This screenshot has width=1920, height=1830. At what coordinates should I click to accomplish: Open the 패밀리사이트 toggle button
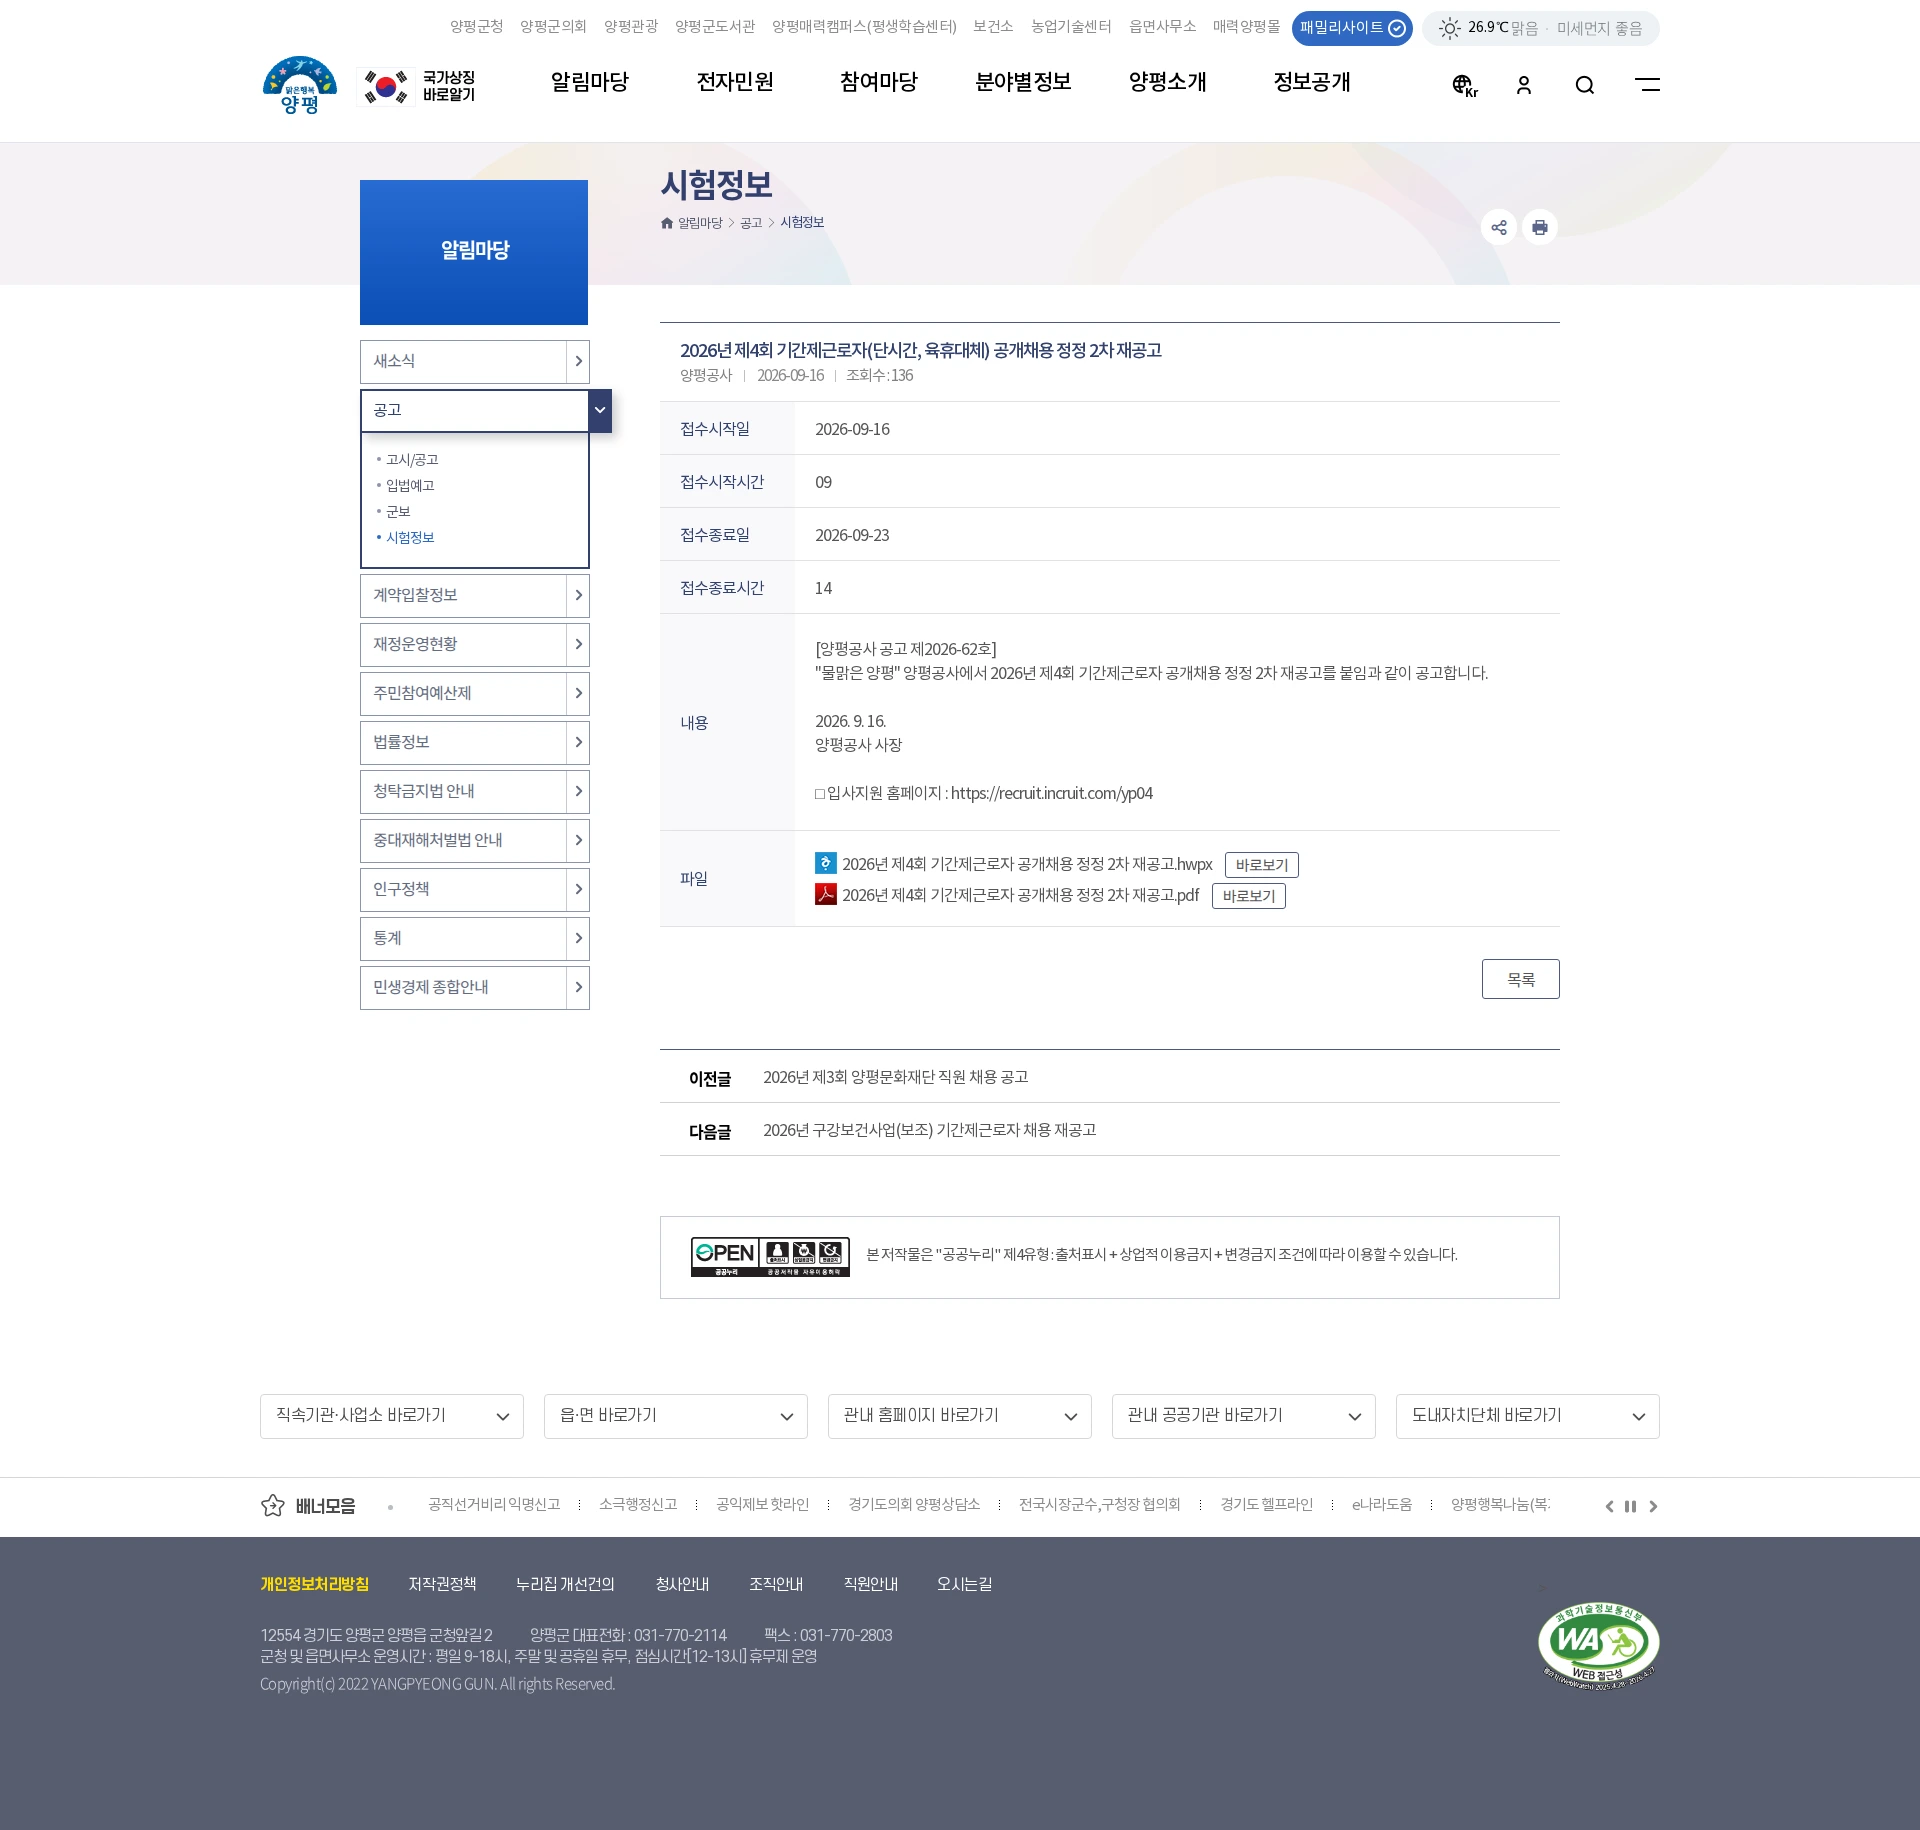click(x=1351, y=28)
